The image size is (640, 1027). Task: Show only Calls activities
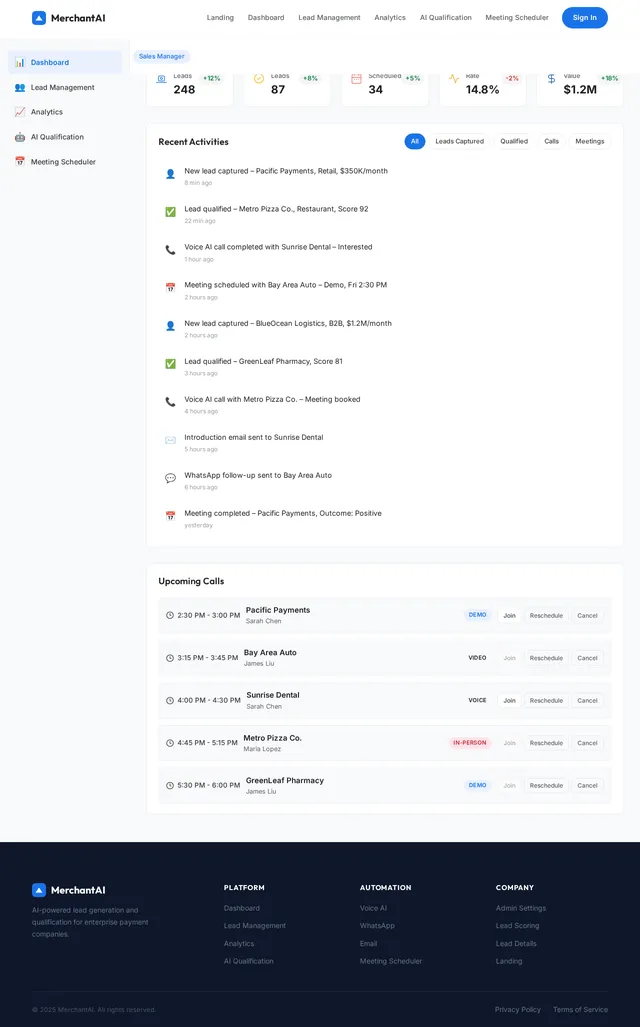click(552, 141)
